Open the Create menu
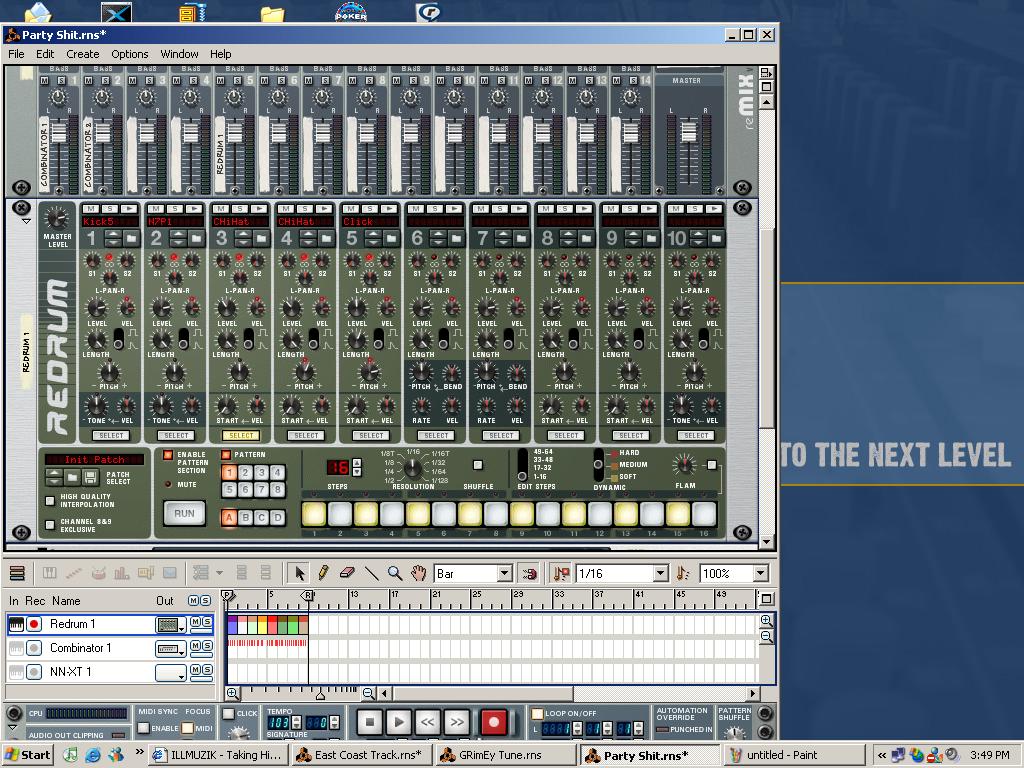 [x=83, y=54]
